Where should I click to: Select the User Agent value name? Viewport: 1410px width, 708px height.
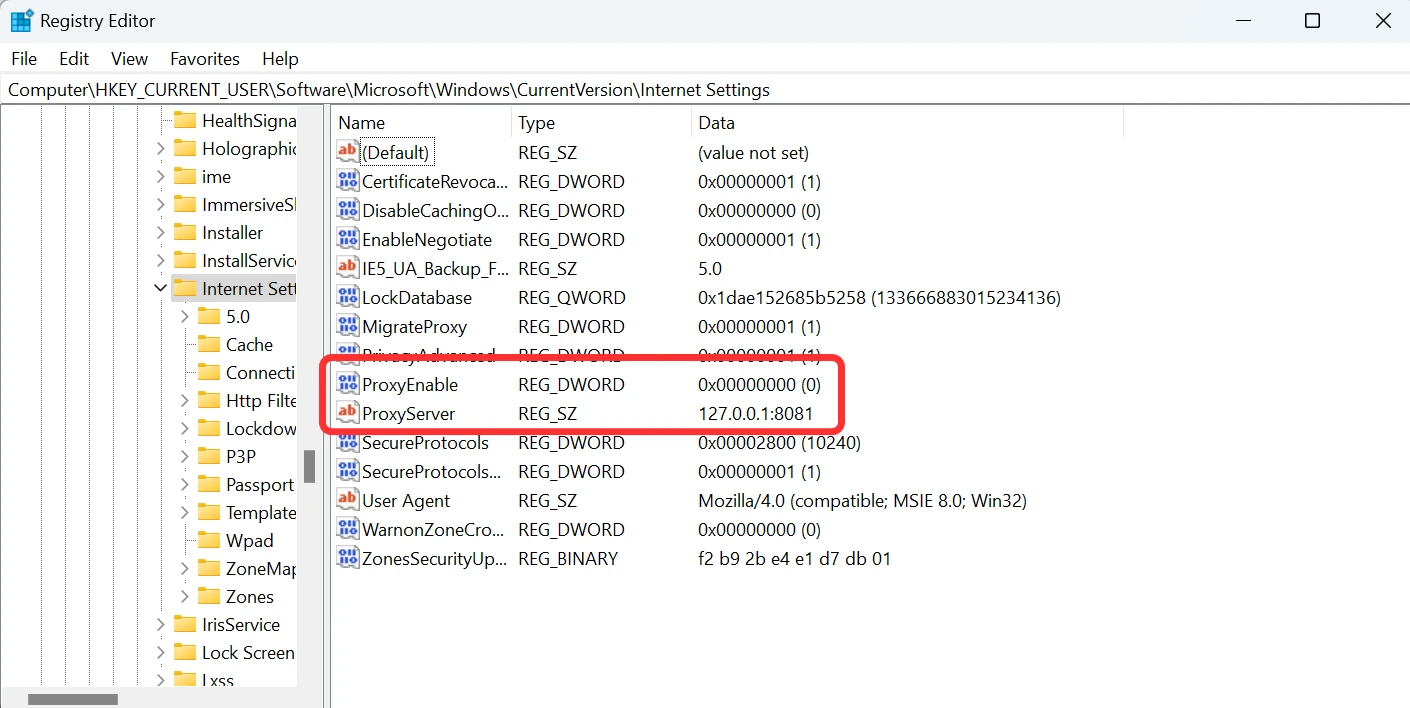406,501
